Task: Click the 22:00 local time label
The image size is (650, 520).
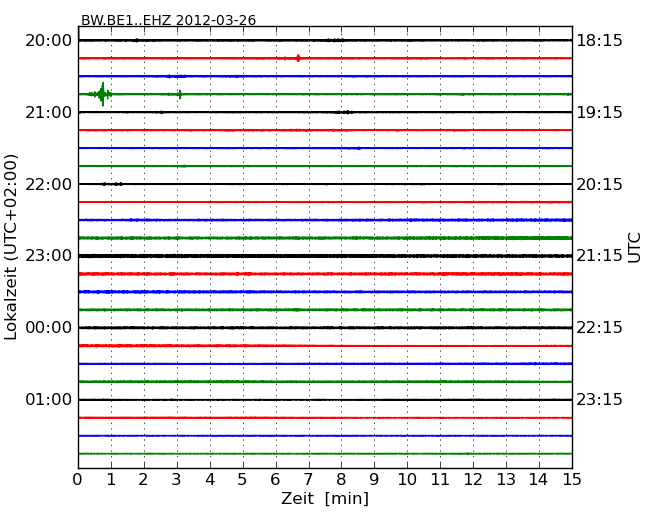Action: [49, 184]
